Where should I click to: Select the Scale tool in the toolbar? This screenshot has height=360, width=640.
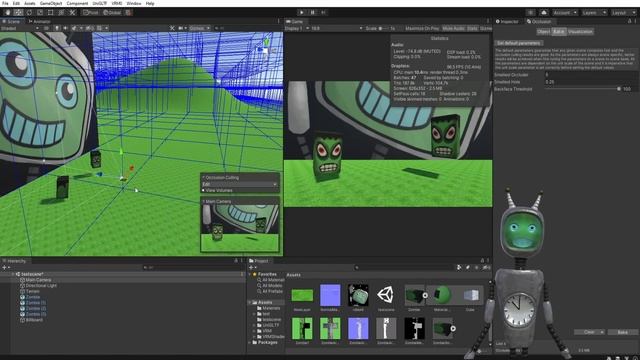coord(40,13)
